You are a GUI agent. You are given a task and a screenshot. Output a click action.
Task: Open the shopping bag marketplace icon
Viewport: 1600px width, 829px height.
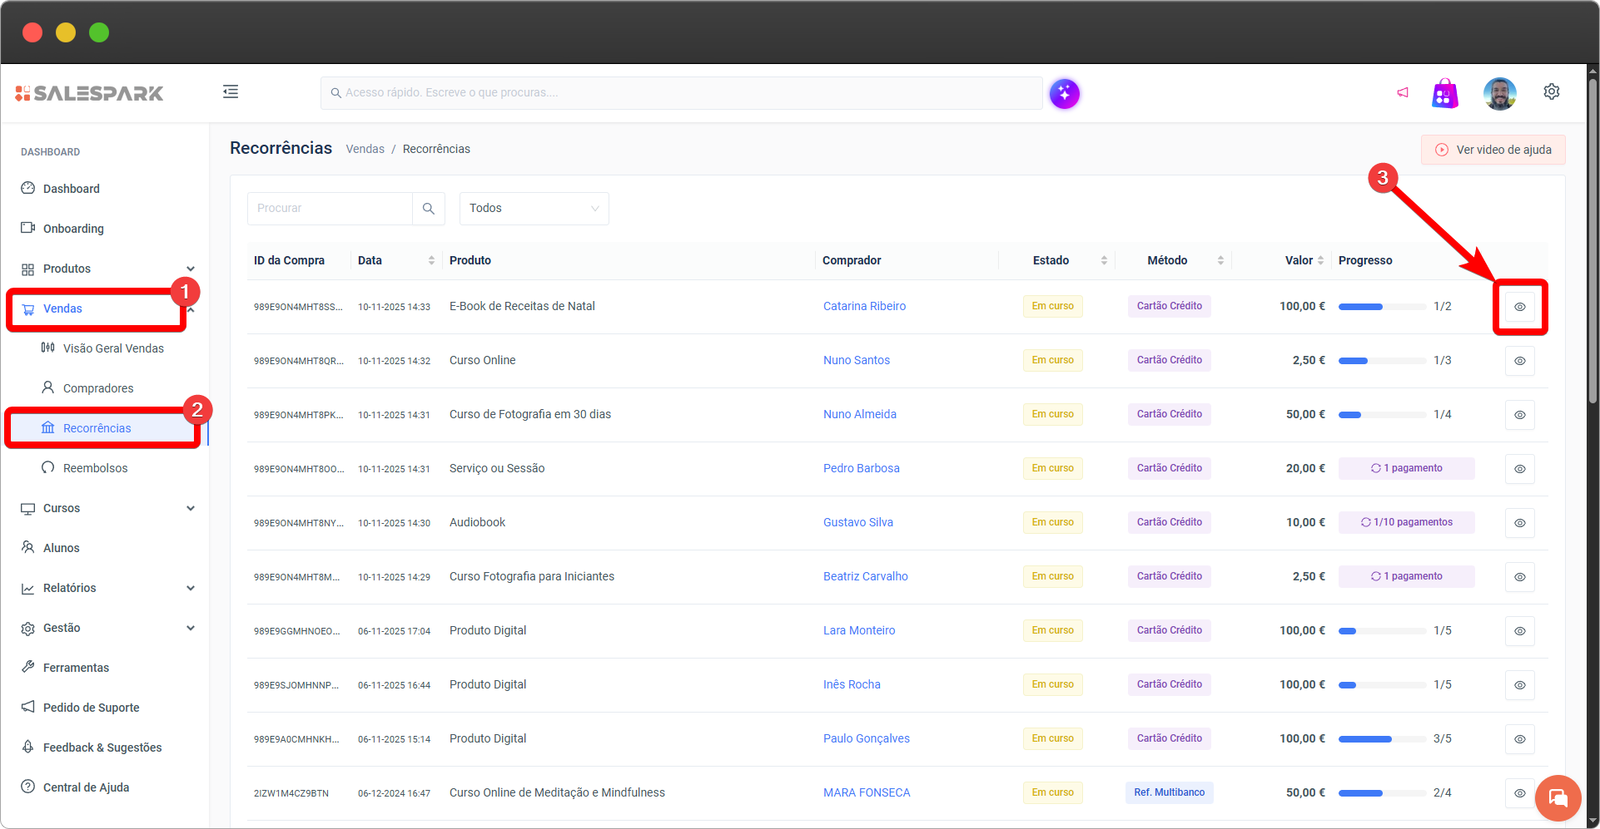(x=1444, y=94)
